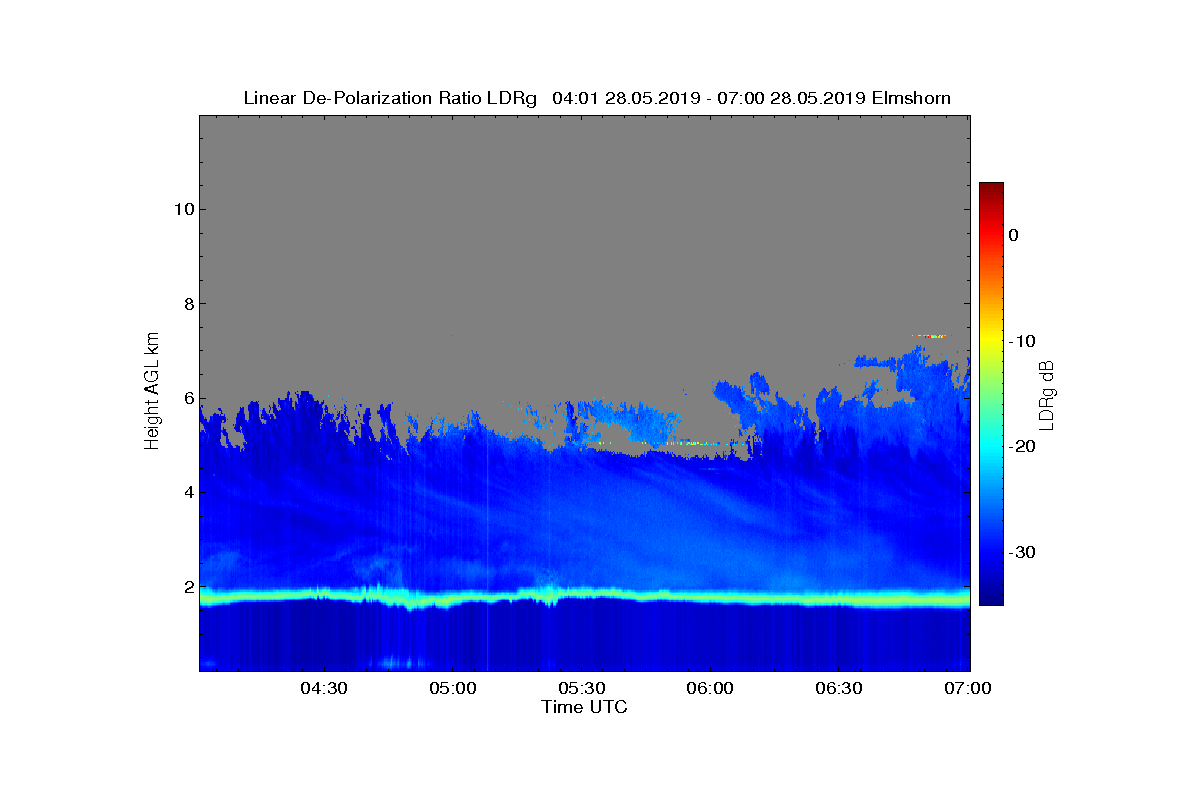Click the '05:00' time tick label
Image resolution: width=1200 pixels, height=800 pixels.
[x=452, y=689]
